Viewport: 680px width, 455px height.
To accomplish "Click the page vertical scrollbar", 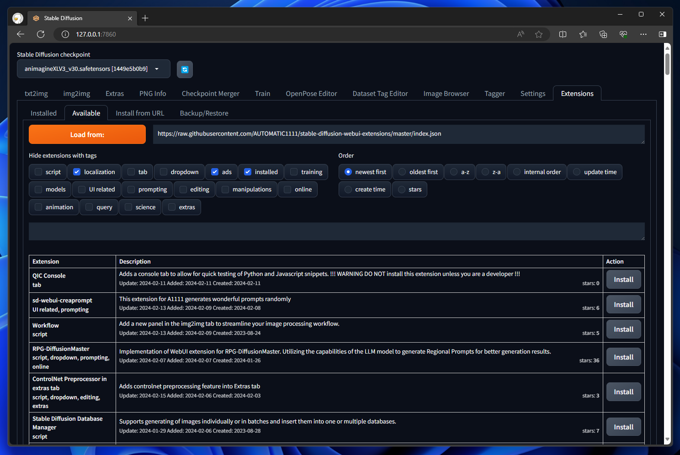I will pos(667,64).
